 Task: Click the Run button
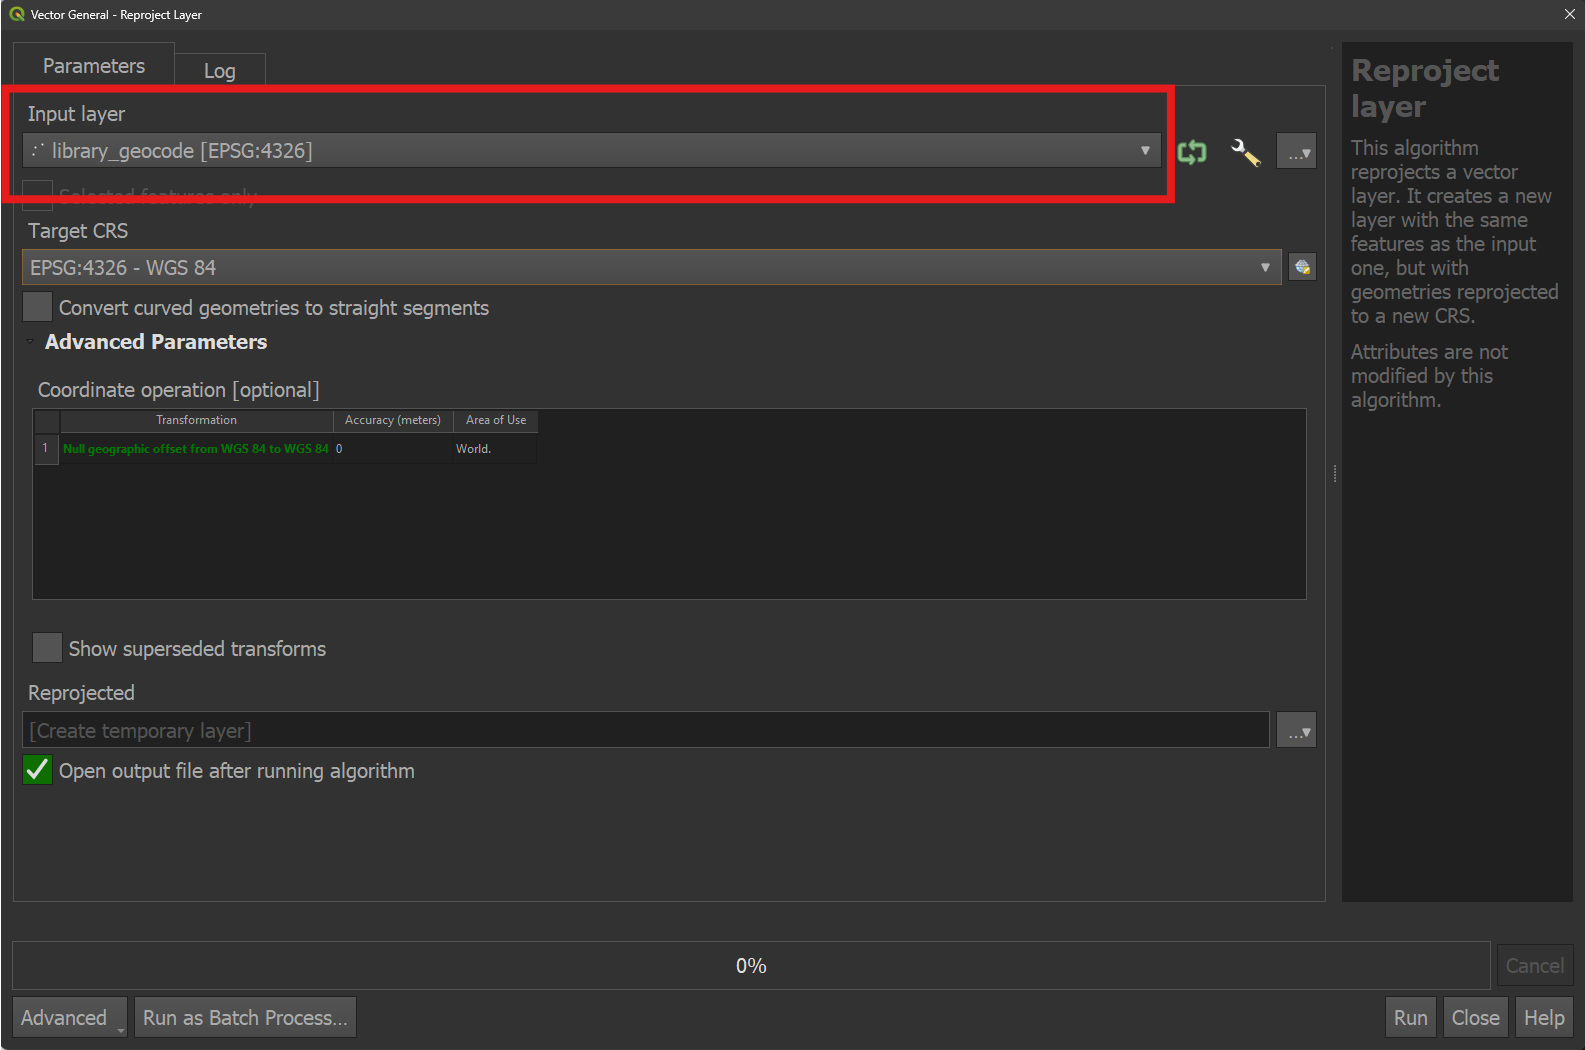point(1411,1017)
